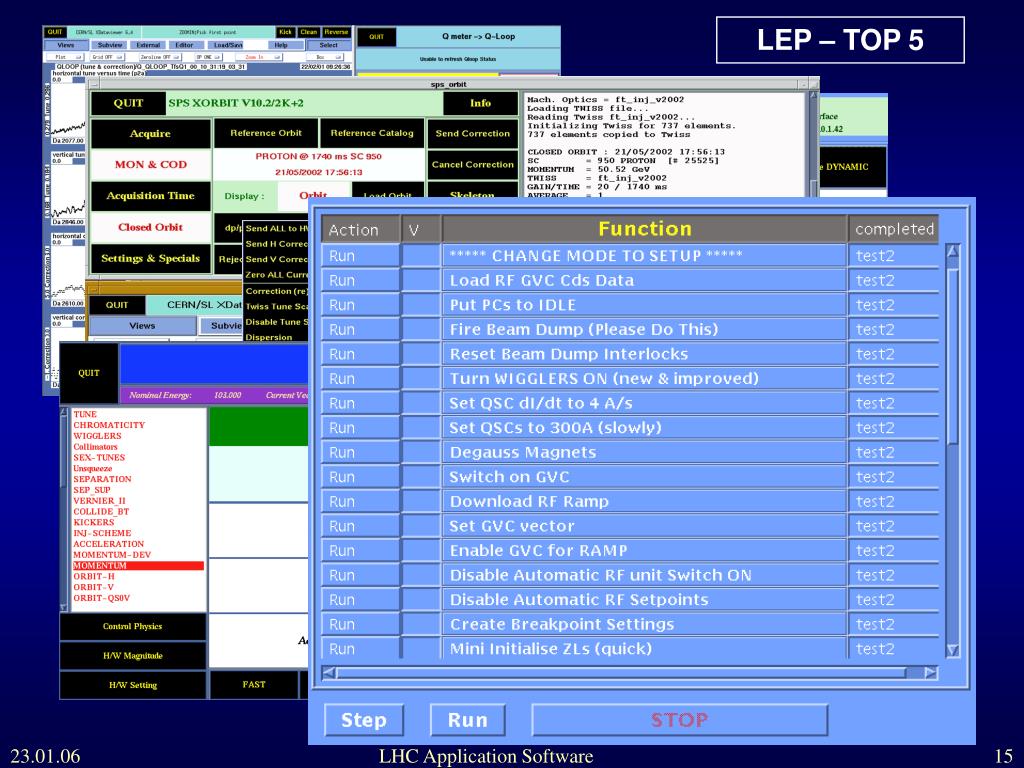Viewport: 1024px width, 768px height.
Task: Tick the V box for Switch on GVC
Action: click(x=421, y=477)
